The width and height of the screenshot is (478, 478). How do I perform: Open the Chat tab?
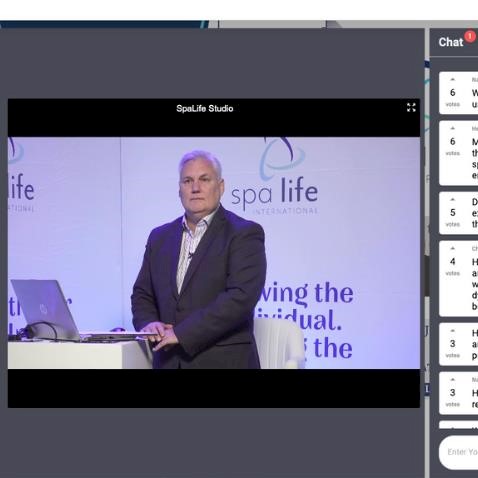coord(451,42)
